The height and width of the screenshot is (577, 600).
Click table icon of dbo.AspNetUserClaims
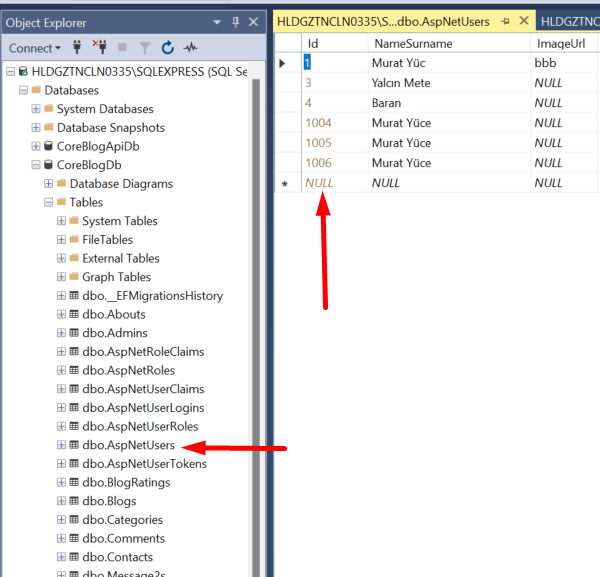point(74,389)
